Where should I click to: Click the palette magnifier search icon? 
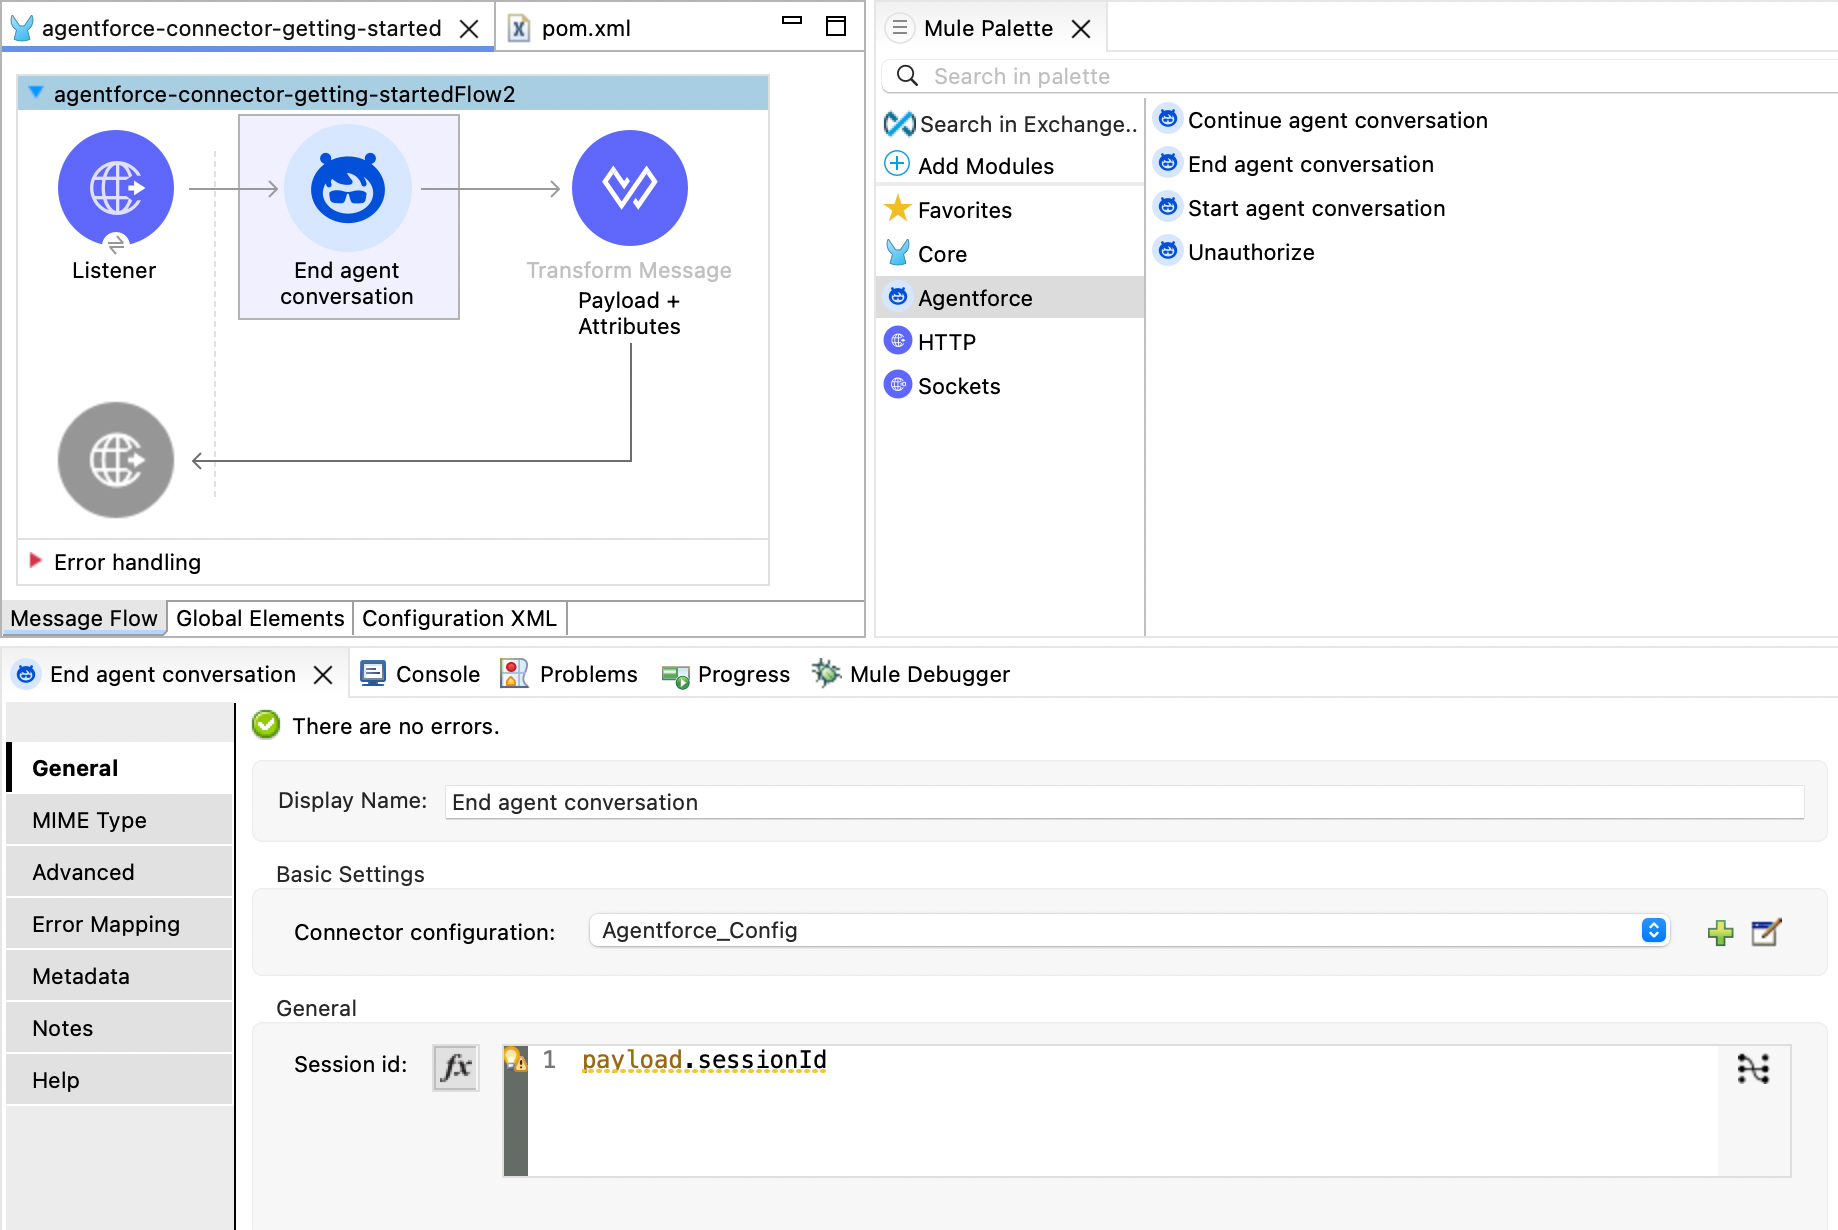(907, 76)
